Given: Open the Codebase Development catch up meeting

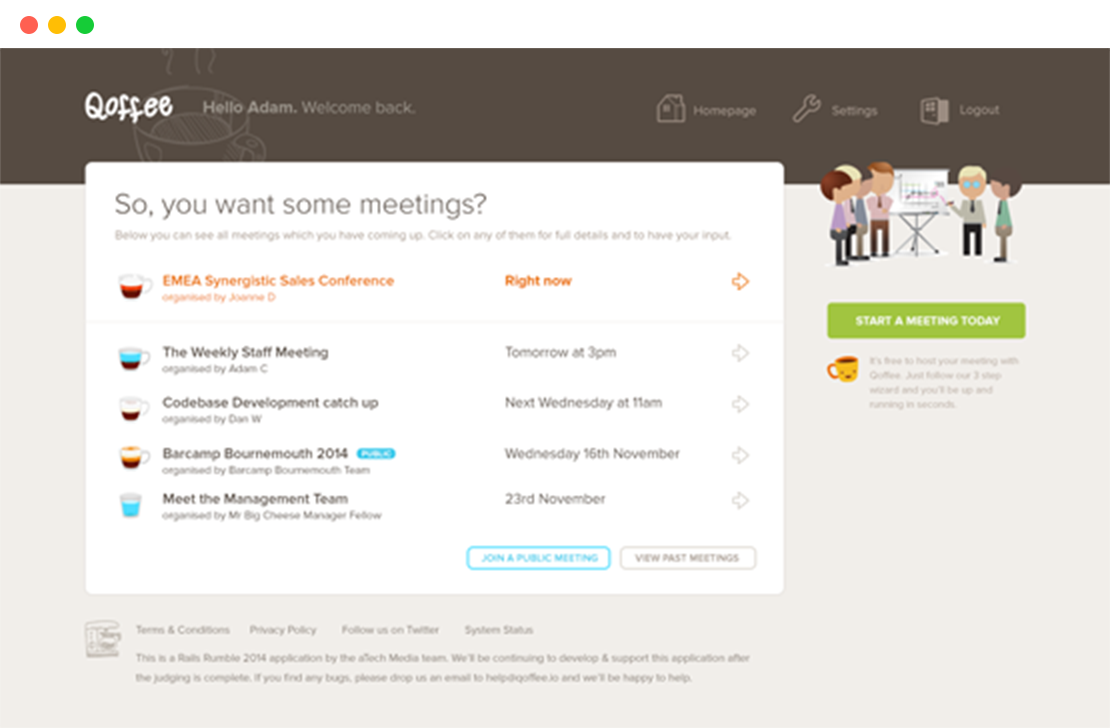Looking at the screenshot, I should [x=270, y=402].
